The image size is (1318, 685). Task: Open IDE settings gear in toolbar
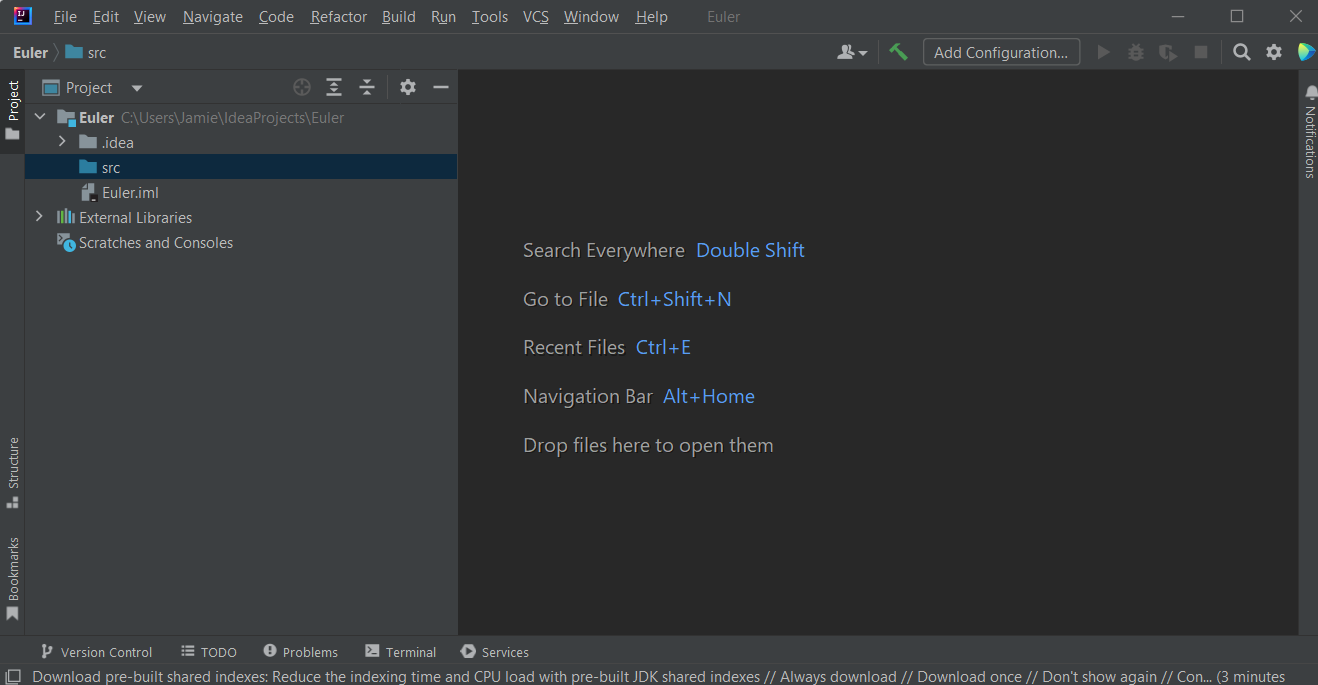pos(1274,52)
